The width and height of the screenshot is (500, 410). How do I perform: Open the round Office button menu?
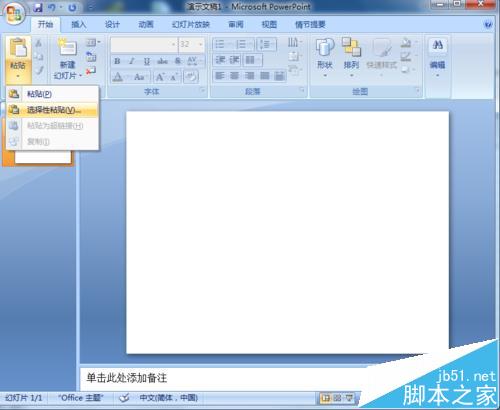14,13
